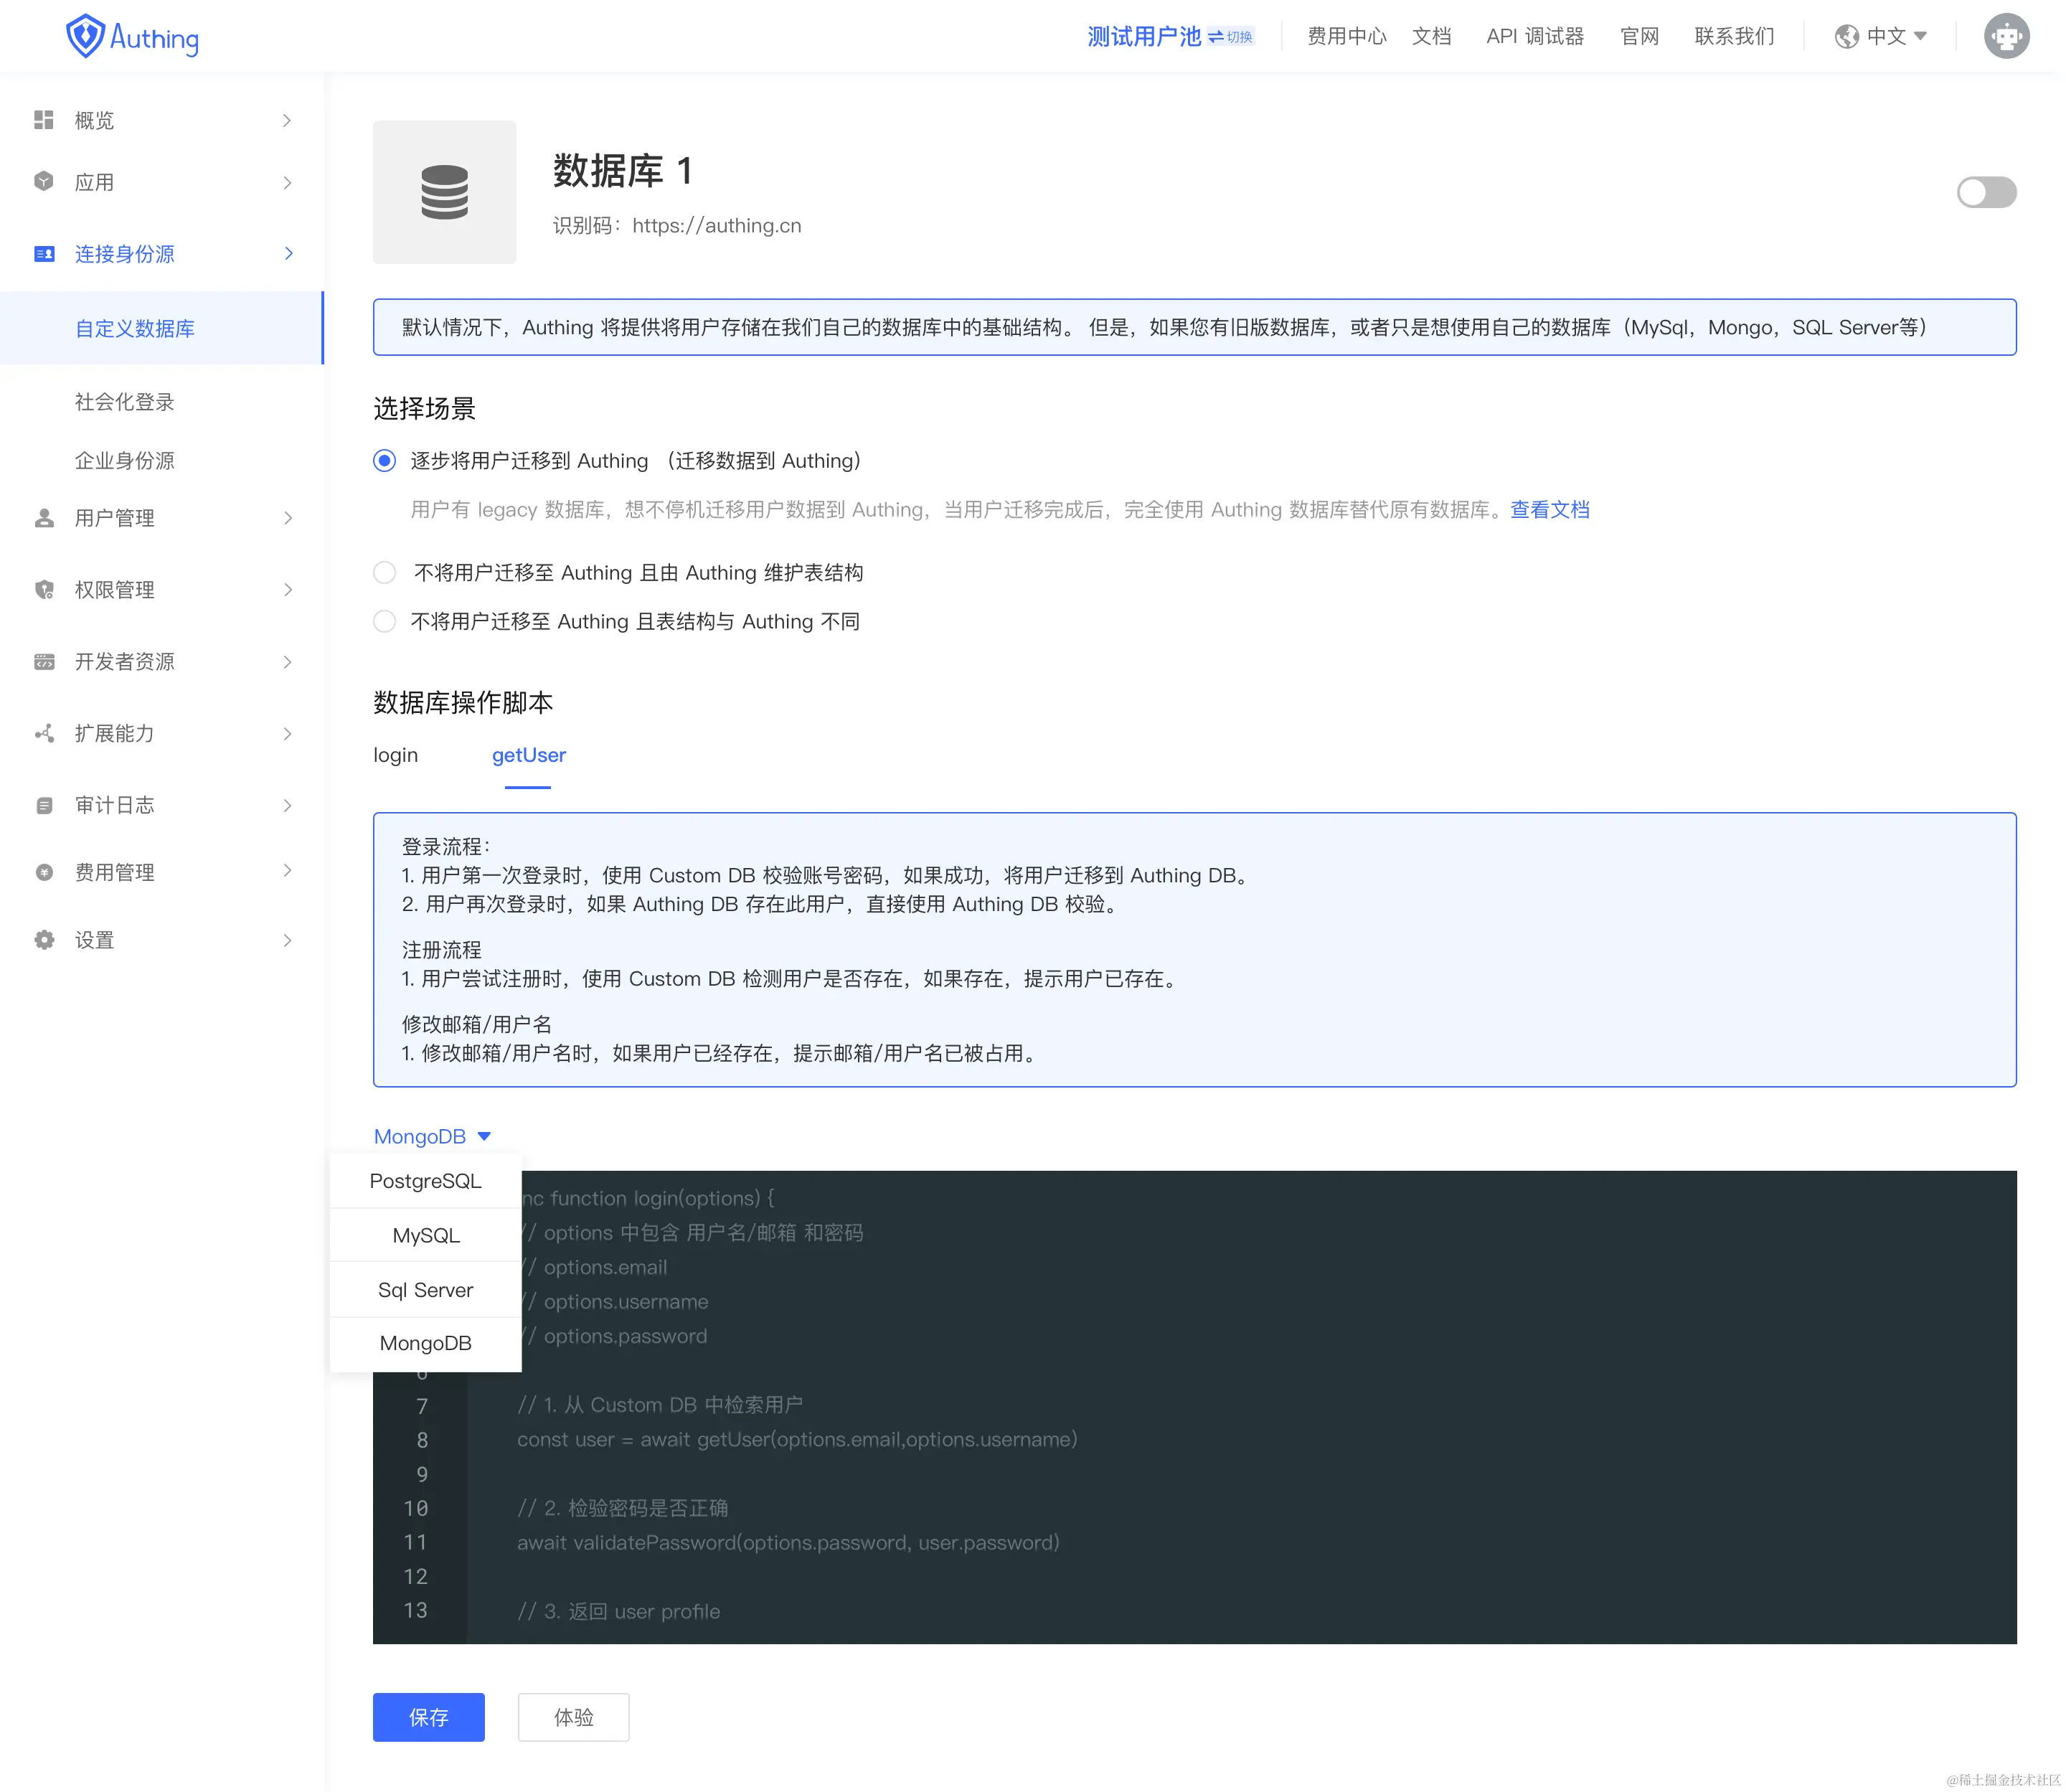Click the 设置 gear icon
Viewport: 2066px width, 1792px height.
(43, 940)
